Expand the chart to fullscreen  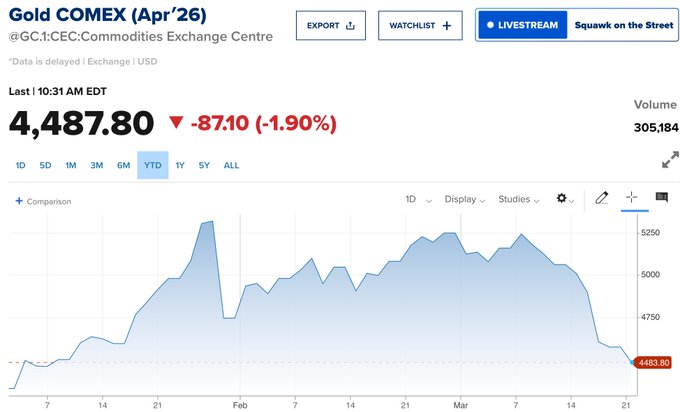coord(670,160)
